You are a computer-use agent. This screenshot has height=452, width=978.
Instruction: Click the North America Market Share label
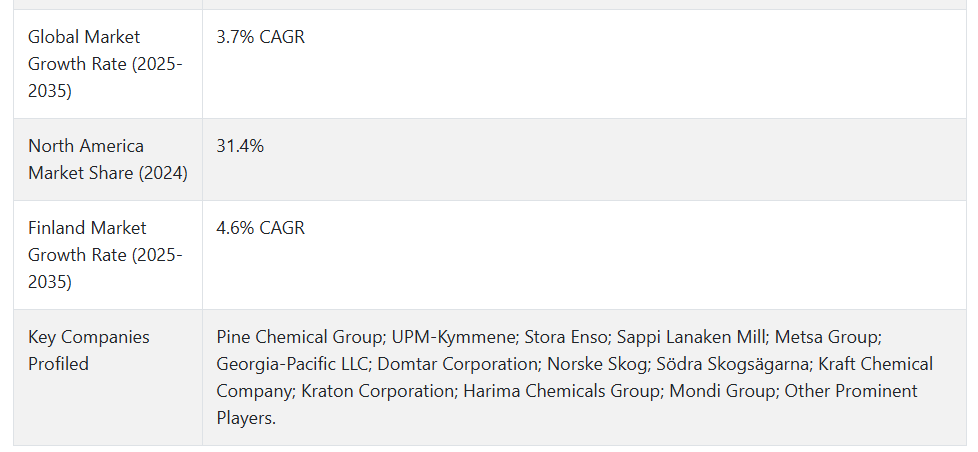pos(108,160)
